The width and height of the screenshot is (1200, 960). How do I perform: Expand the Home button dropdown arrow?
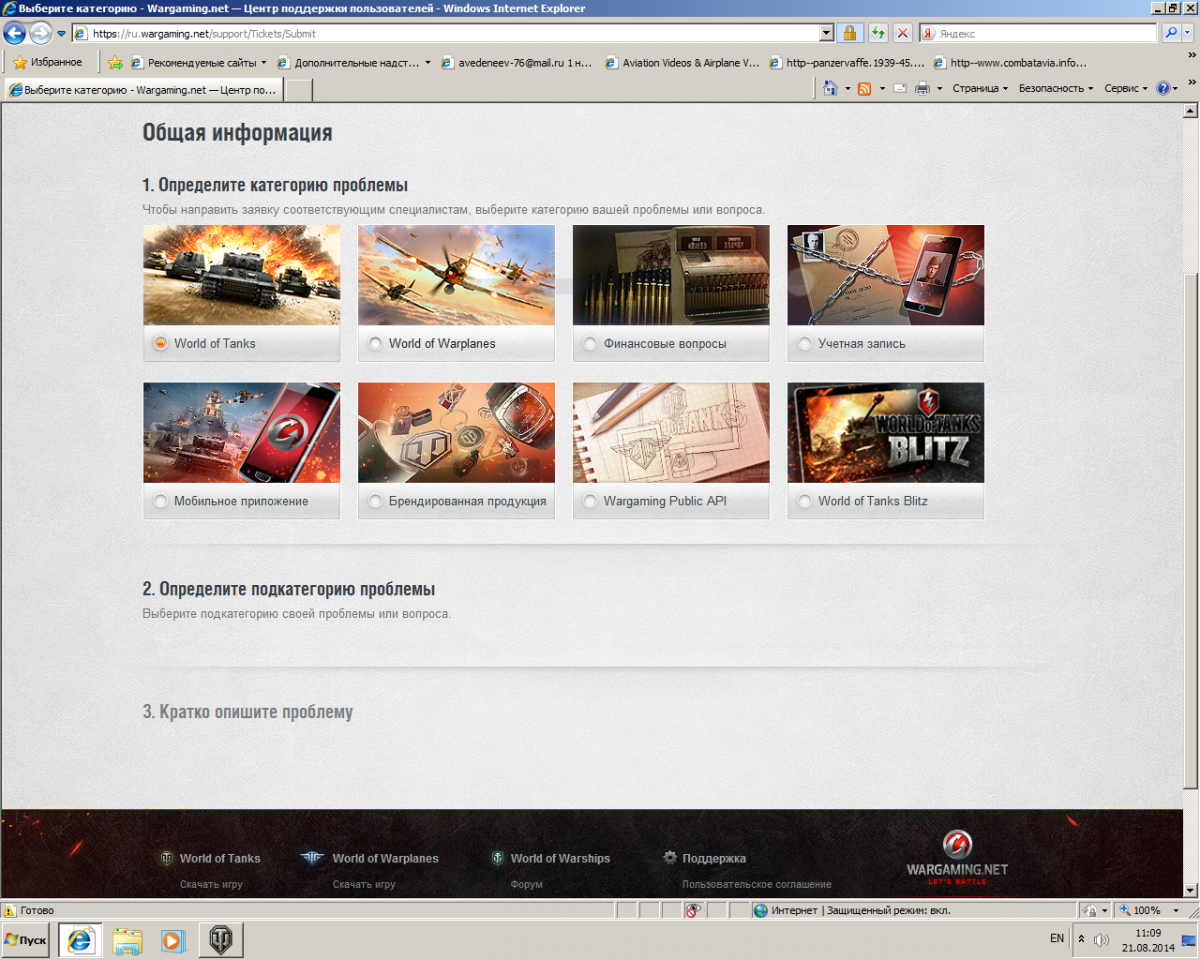[x=847, y=88]
